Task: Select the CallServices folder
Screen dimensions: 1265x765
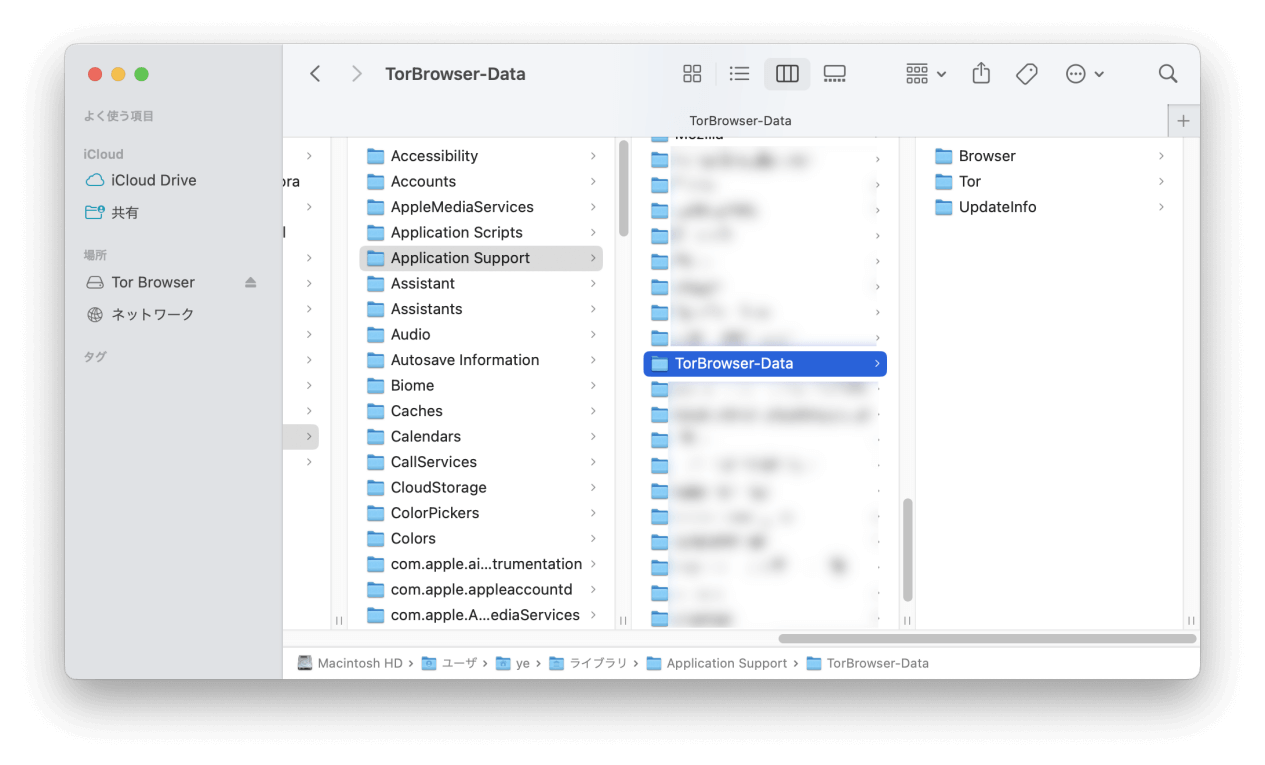Action: point(481,462)
